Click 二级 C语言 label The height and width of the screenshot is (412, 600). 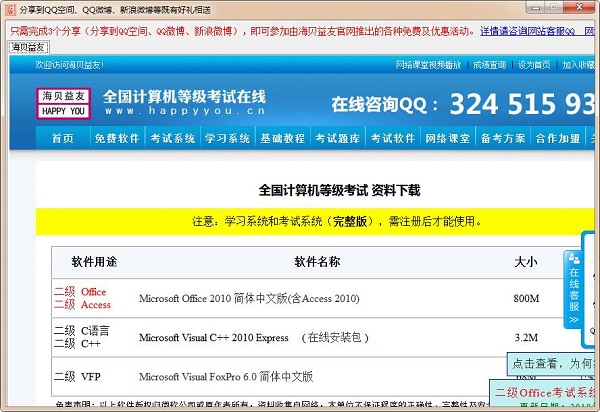click(82, 331)
